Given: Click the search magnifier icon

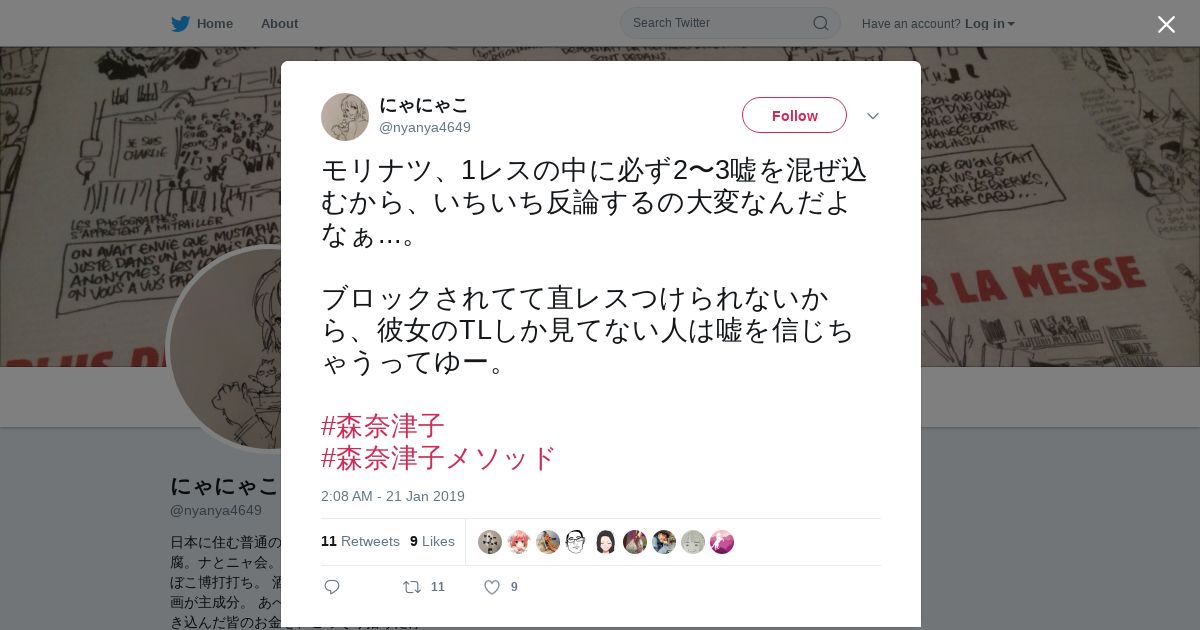Looking at the screenshot, I should [x=820, y=23].
